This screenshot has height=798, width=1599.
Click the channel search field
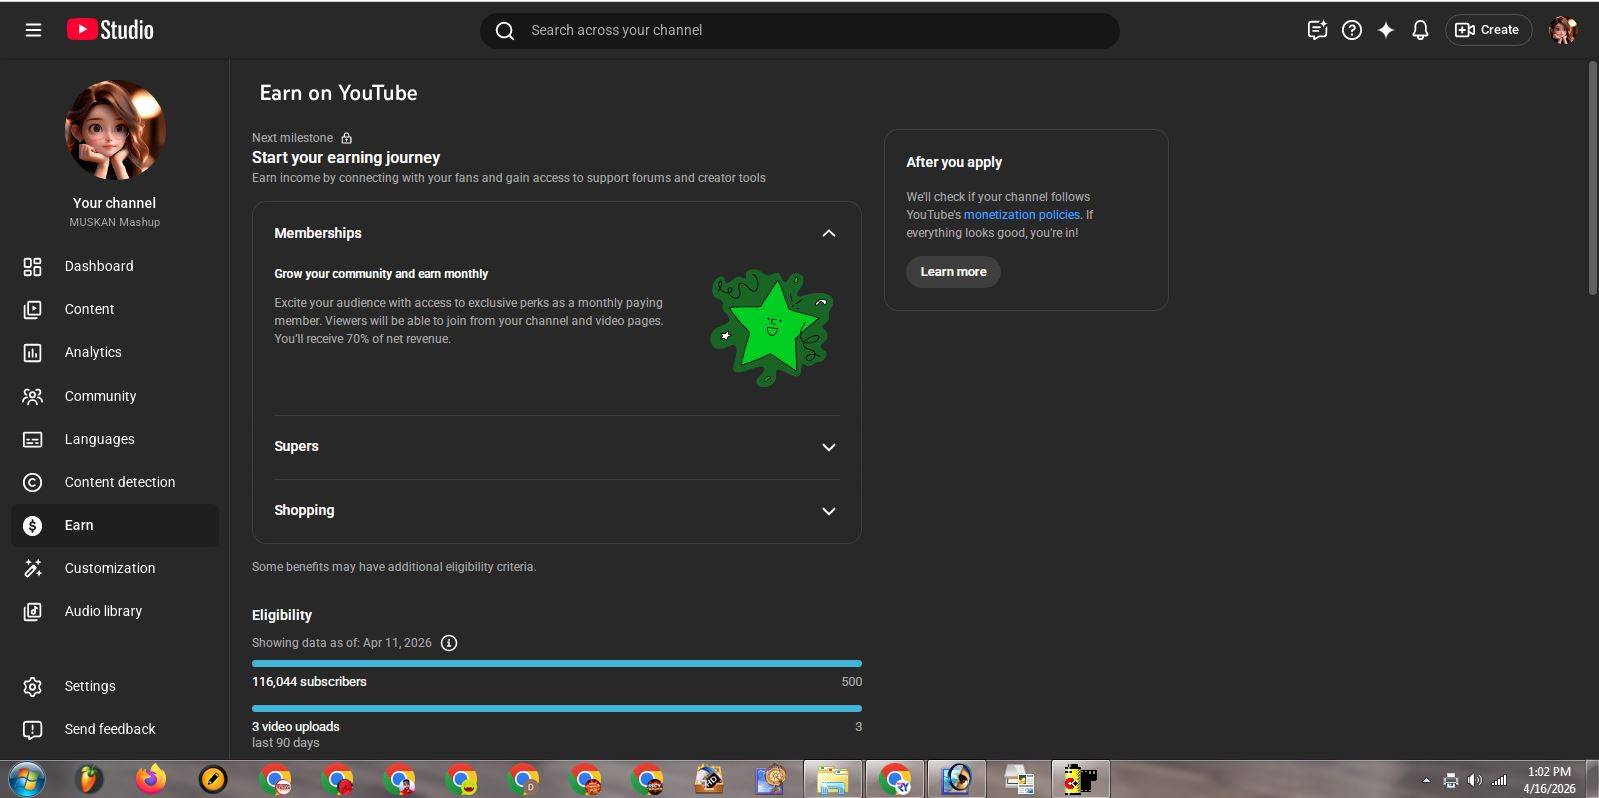coord(800,30)
